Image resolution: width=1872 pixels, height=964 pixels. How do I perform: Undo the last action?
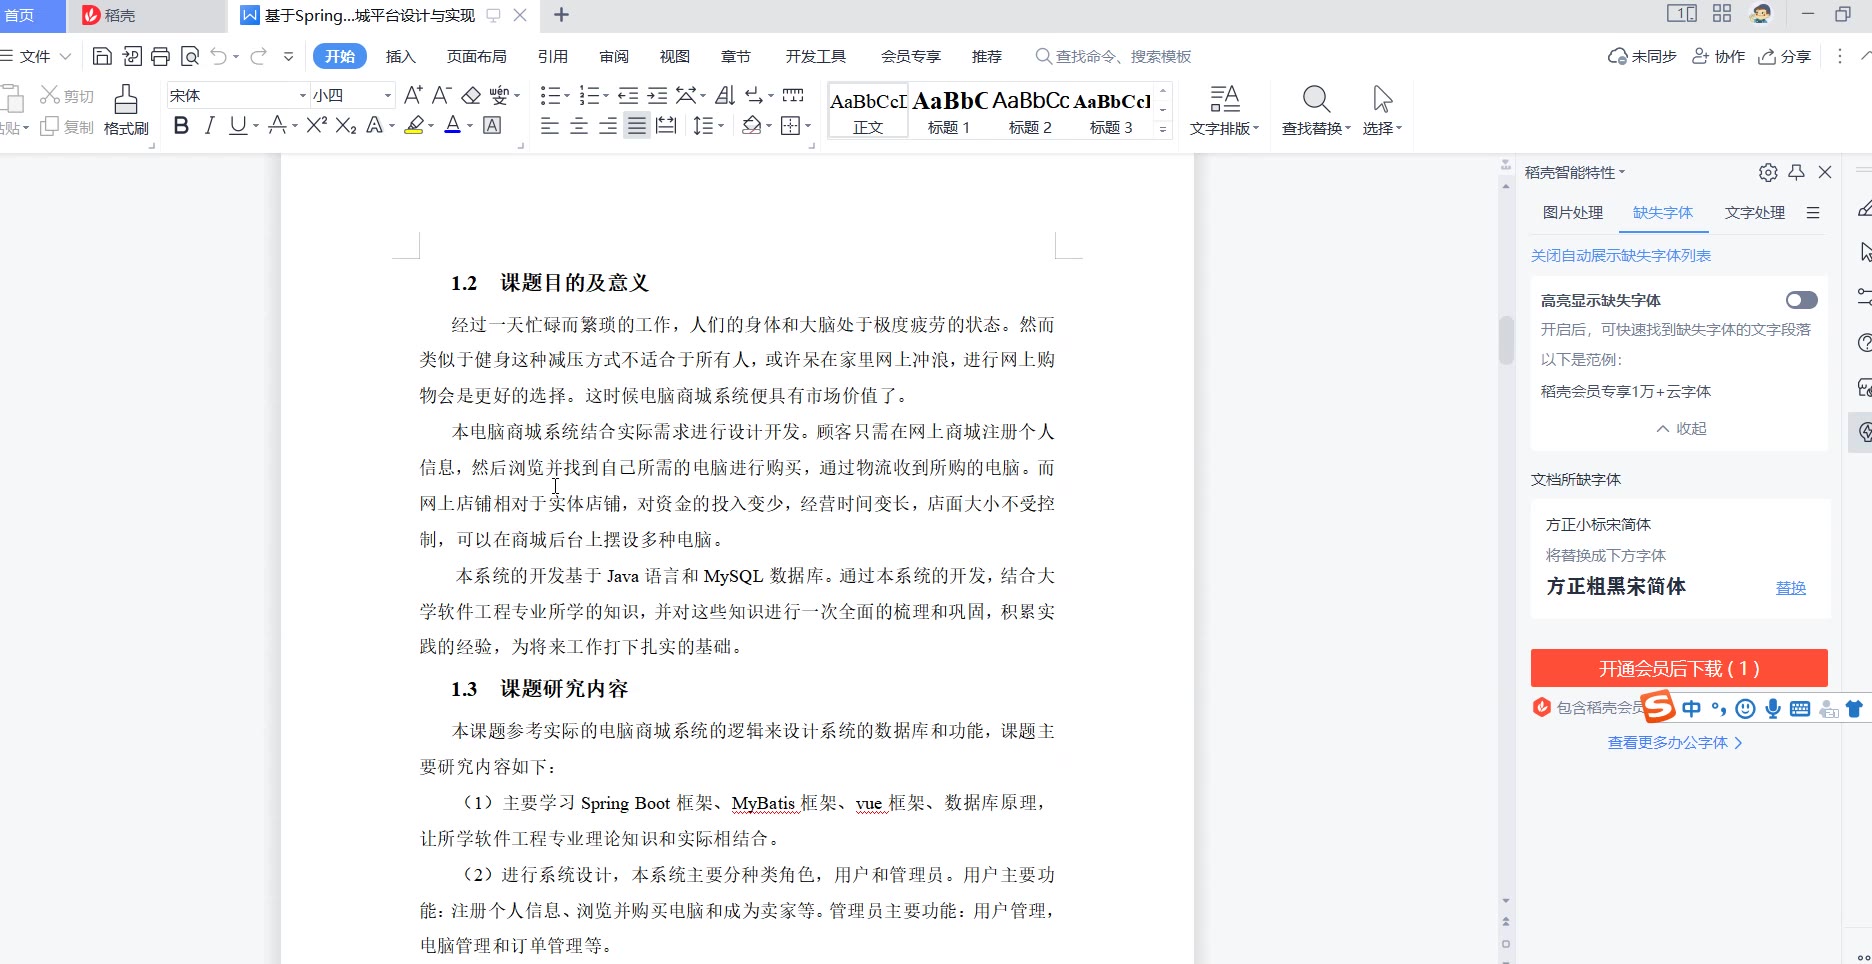219,56
